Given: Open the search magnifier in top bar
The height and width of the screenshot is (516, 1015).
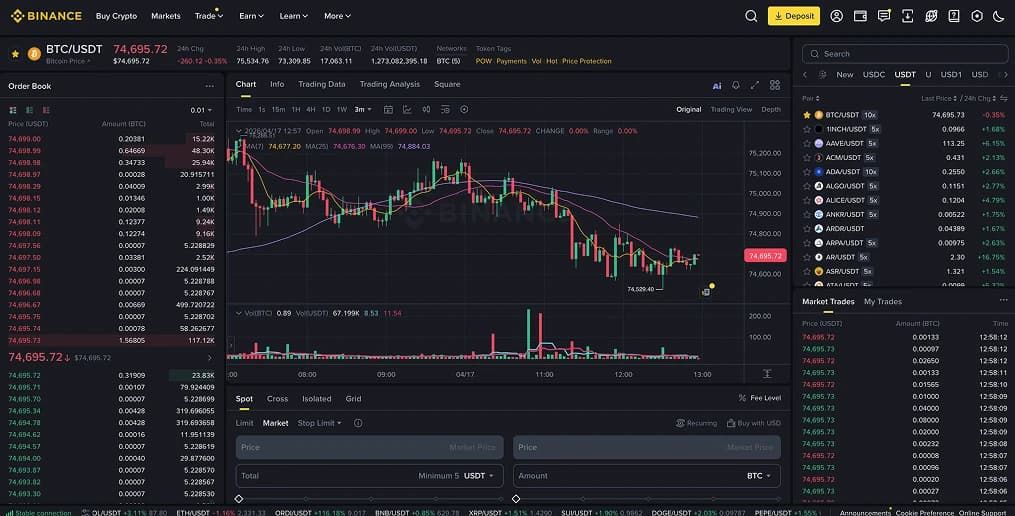Looking at the screenshot, I should [x=751, y=16].
